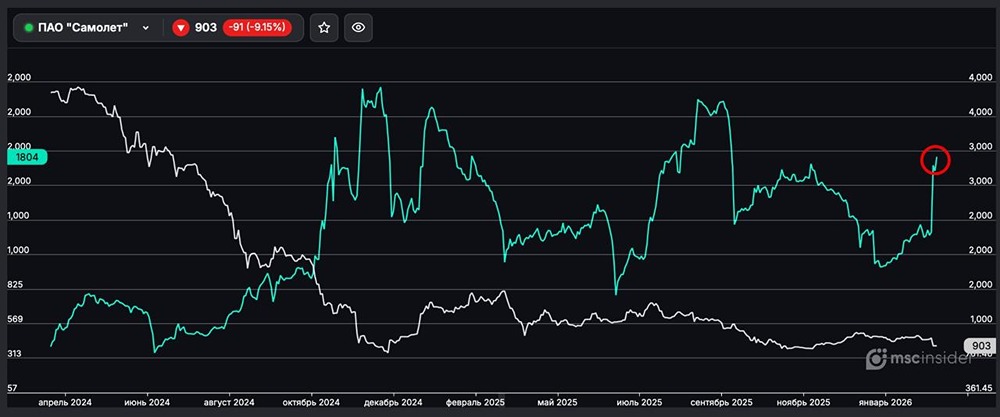
Task: Click the -91 (-9.15%) change badge
Action: [x=257, y=28]
